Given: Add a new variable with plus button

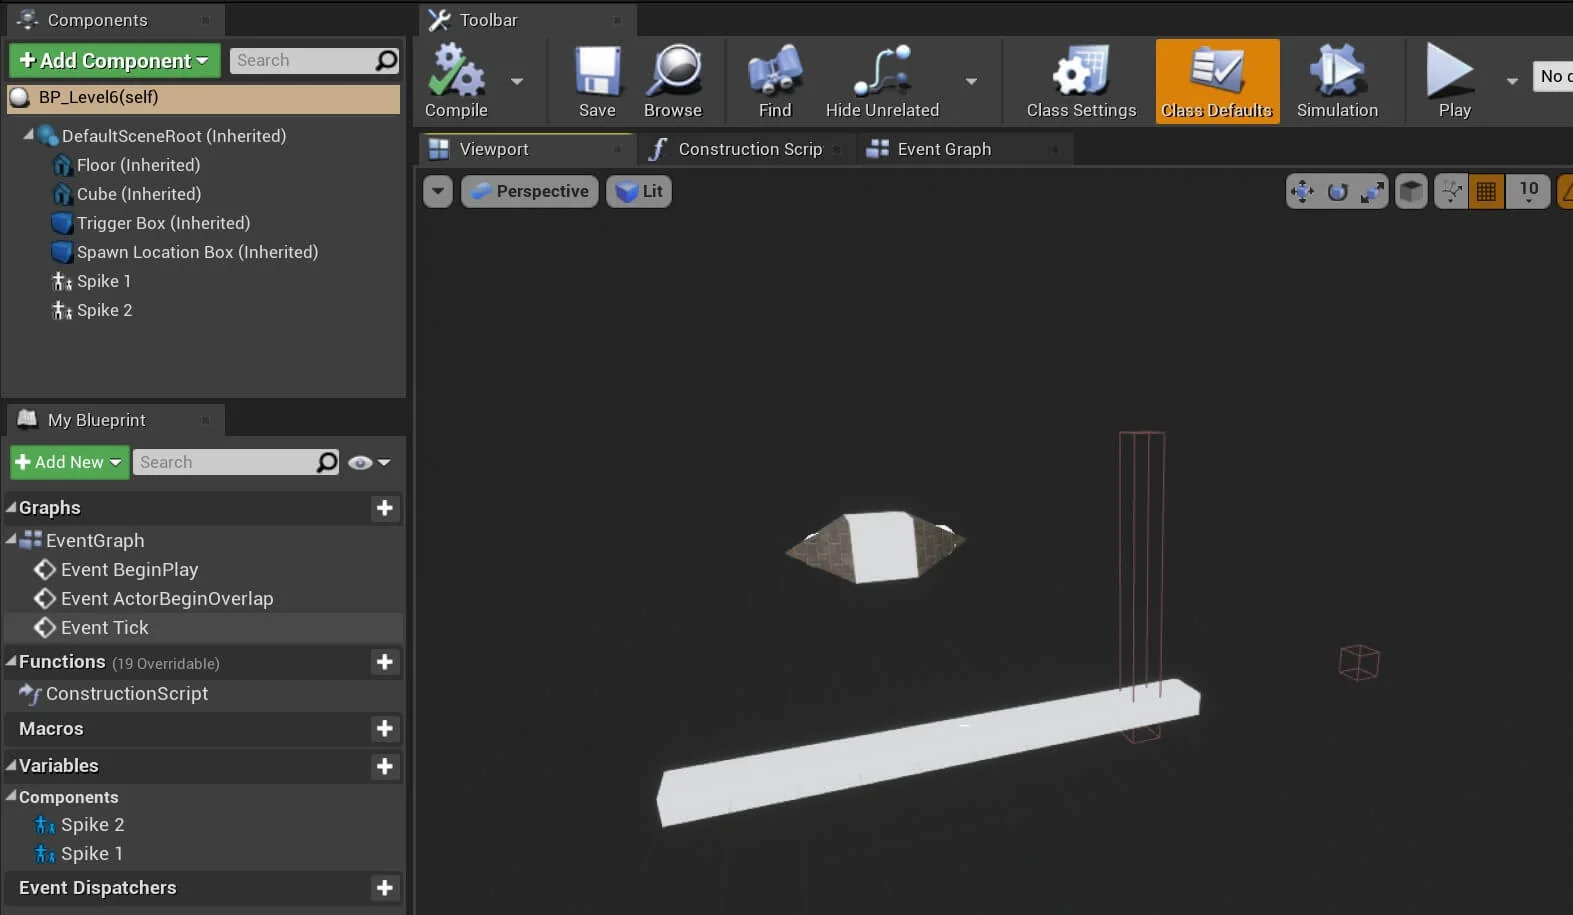Looking at the screenshot, I should (x=384, y=766).
